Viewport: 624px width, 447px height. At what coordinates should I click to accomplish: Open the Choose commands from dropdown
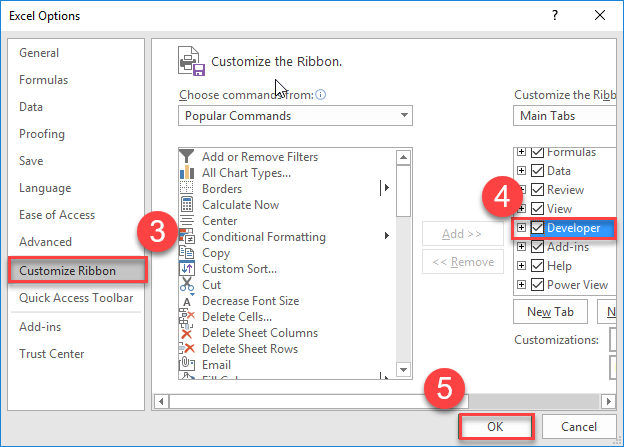[x=295, y=116]
